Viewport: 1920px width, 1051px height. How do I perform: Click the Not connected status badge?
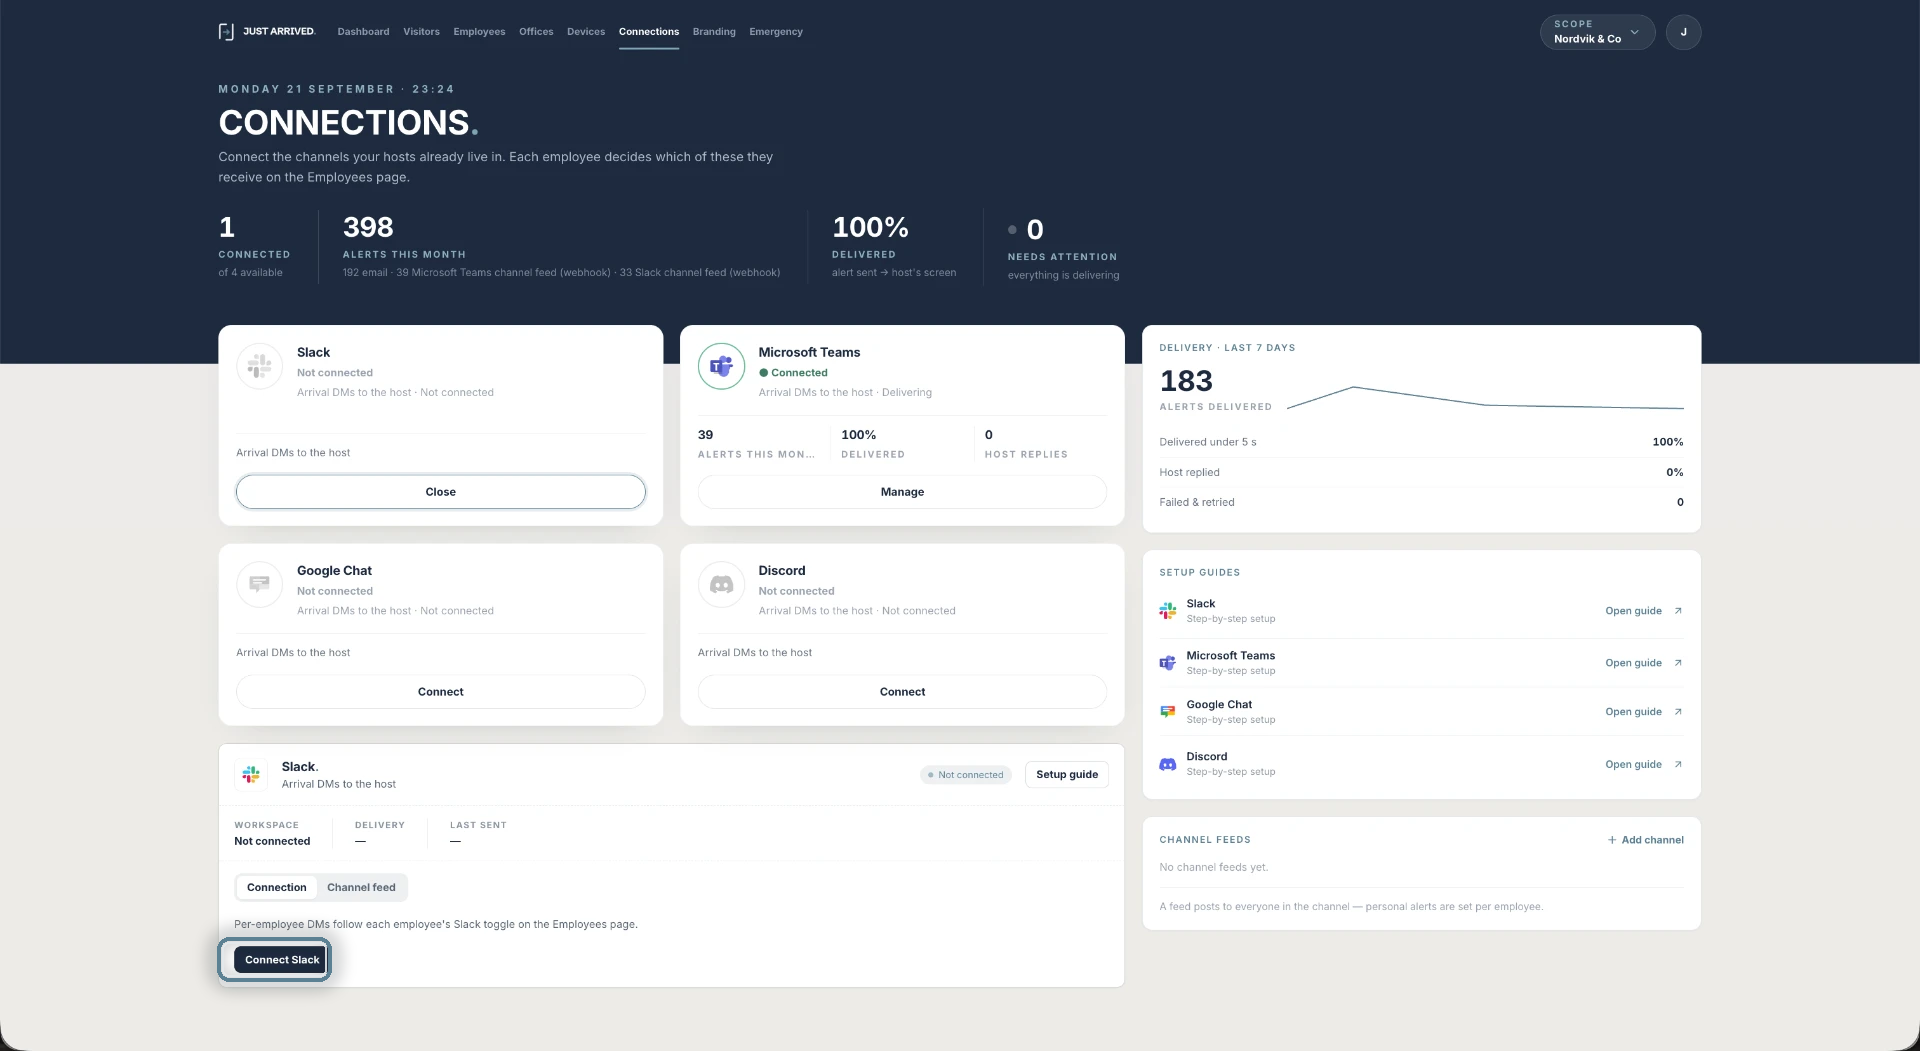[966, 775]
